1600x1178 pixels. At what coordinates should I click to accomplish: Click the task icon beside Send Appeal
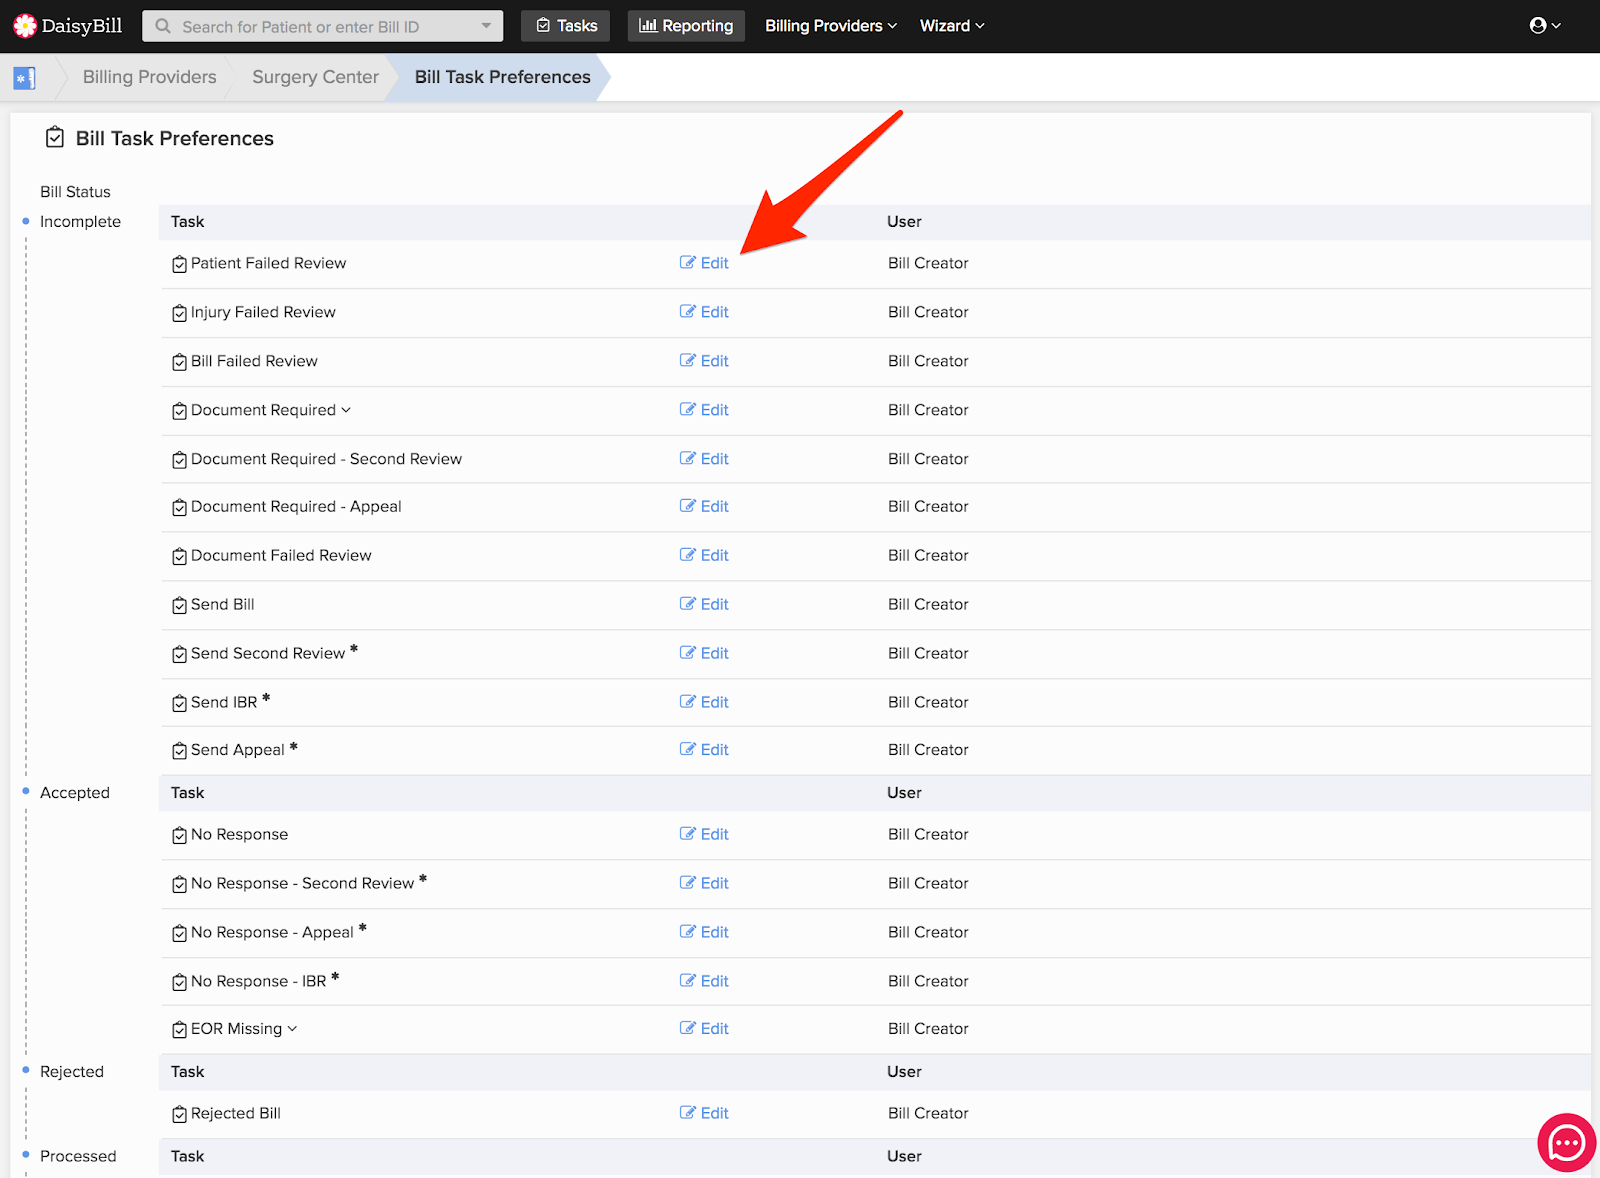pyautogui.click(x=179, y=750)
